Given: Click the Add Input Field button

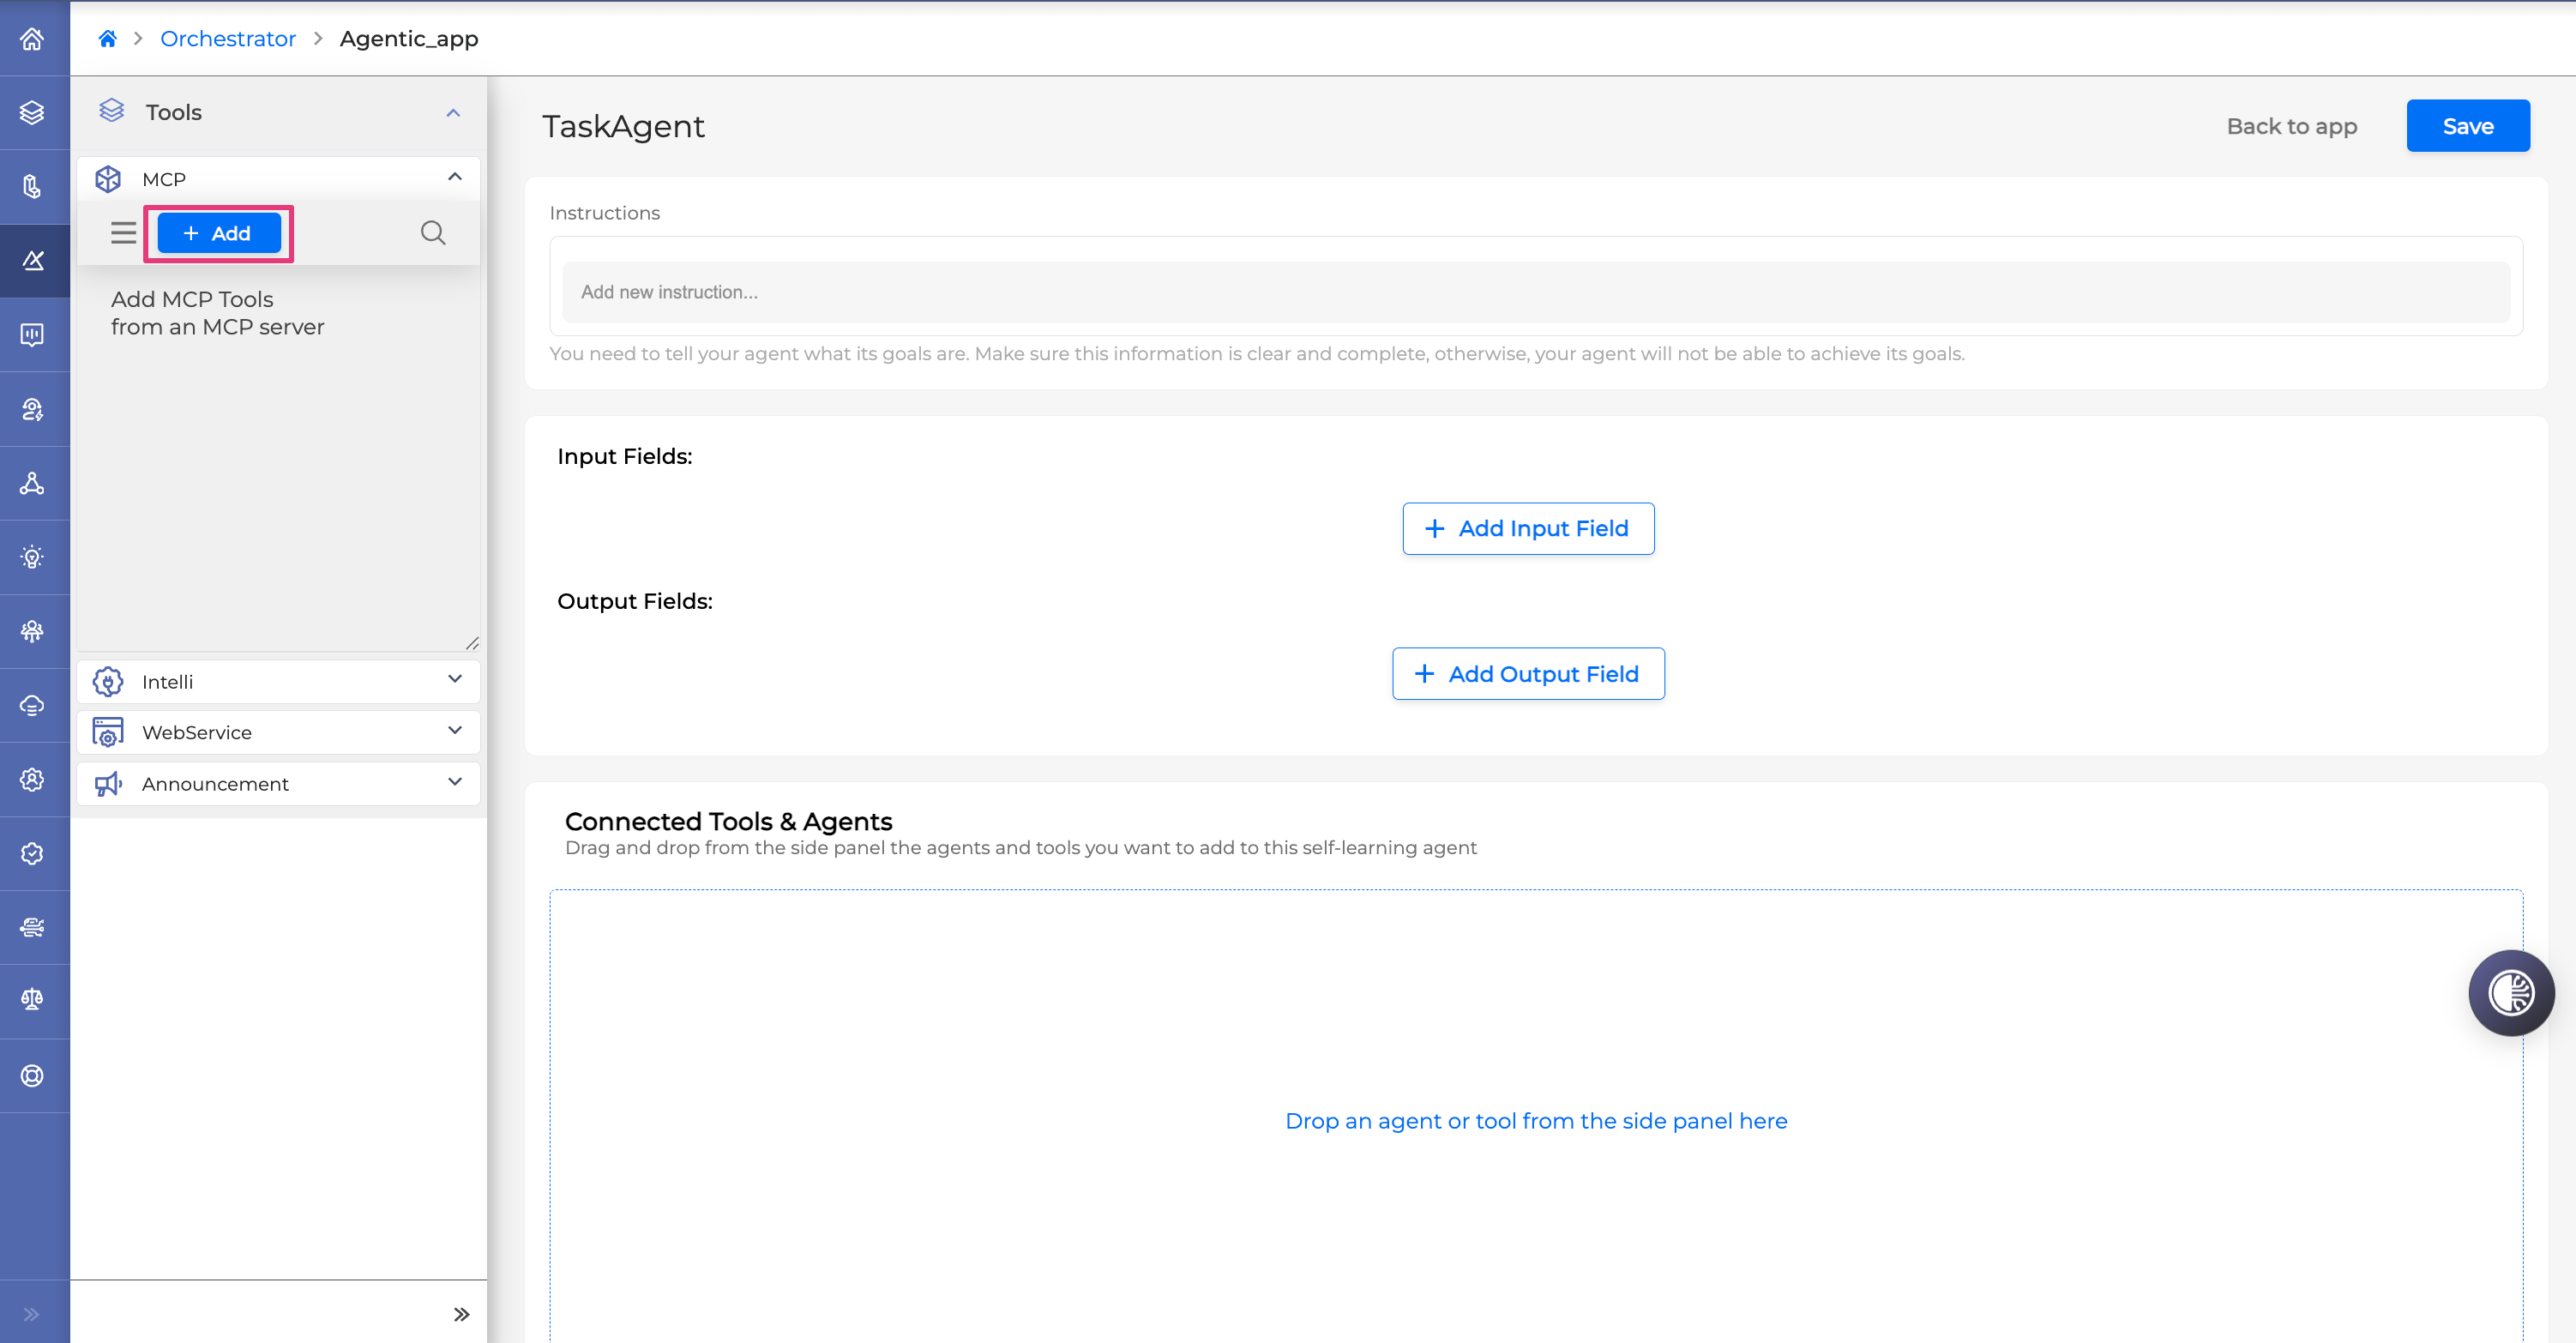Looking at the screenshot, I should coord(1527,528).
